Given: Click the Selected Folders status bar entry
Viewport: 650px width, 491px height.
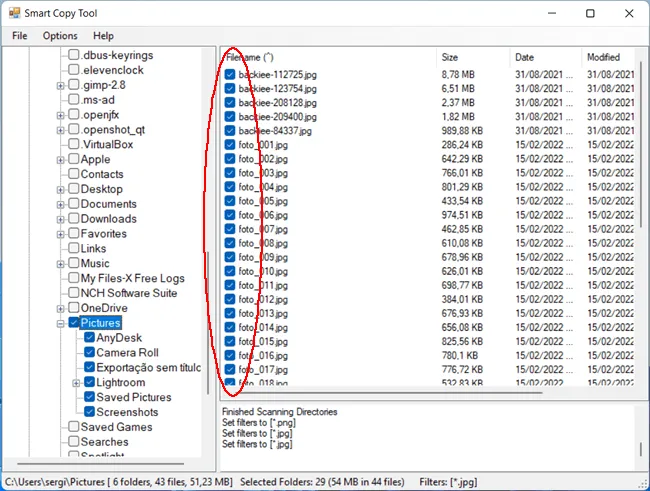Looking at the screenshot, I should (x=322, y=482).
